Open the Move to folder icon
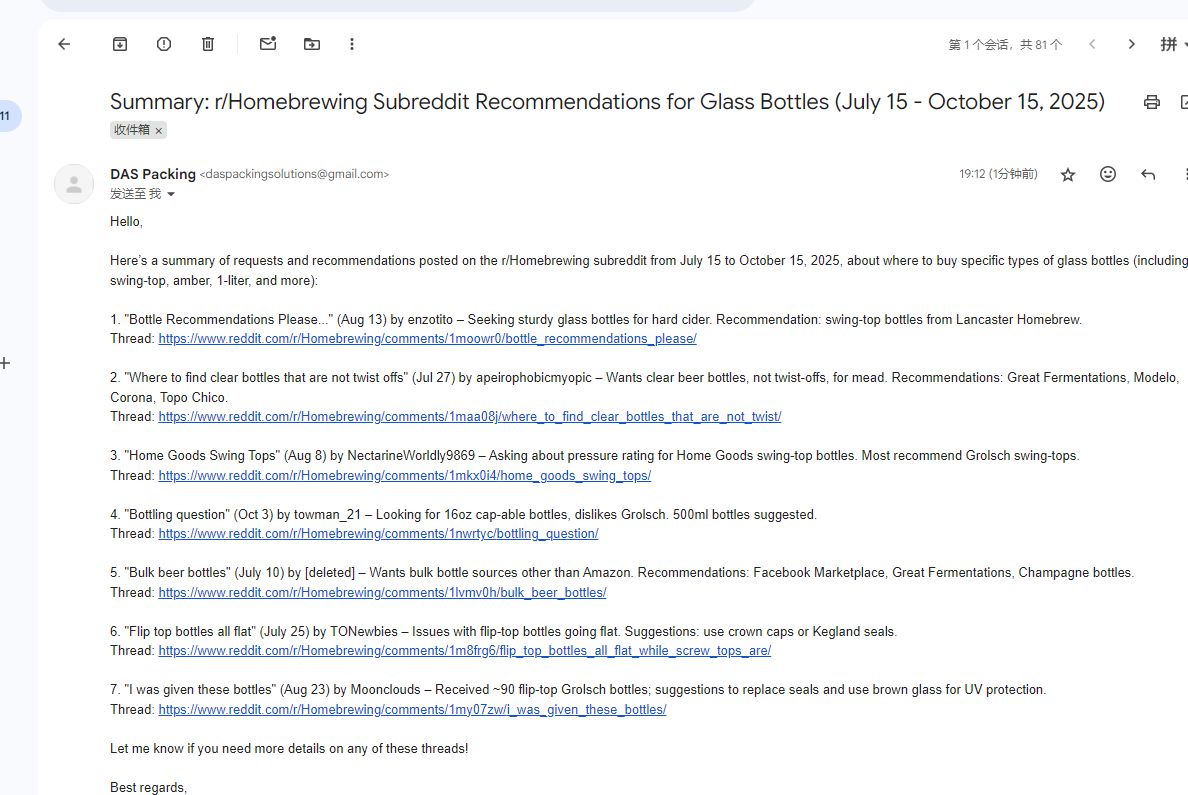The width and height of the screenshot is (1188, 795). click(x=312, y=44)
